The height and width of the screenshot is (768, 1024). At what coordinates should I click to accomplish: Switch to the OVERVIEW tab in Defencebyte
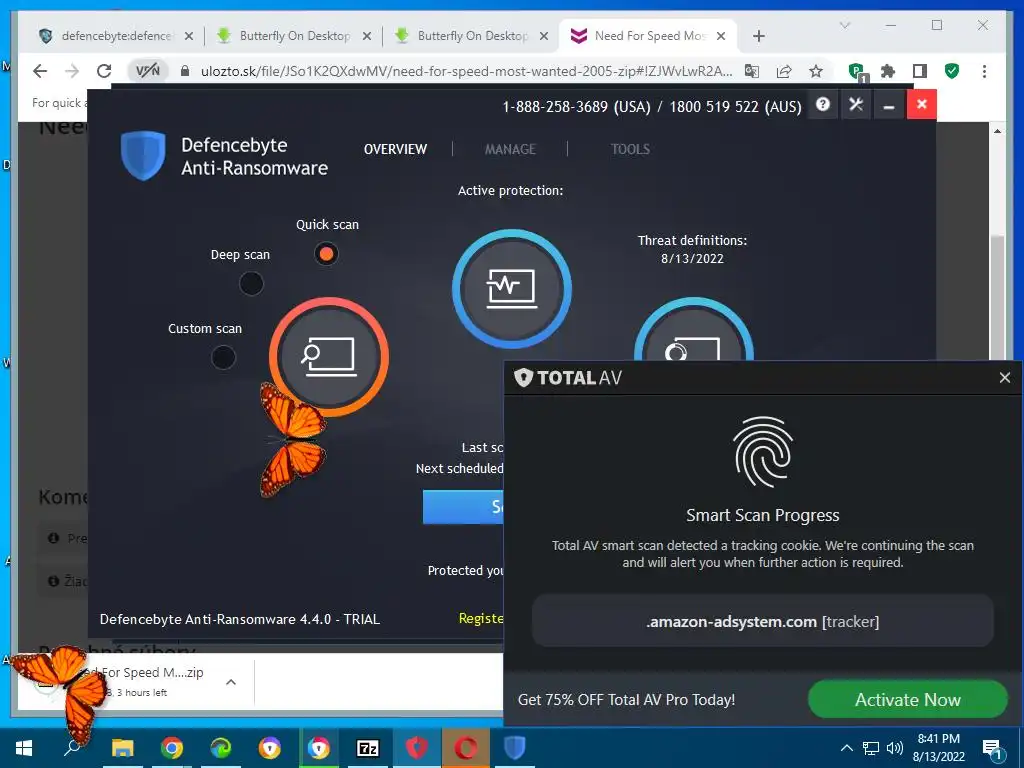(x=395, y=149)
